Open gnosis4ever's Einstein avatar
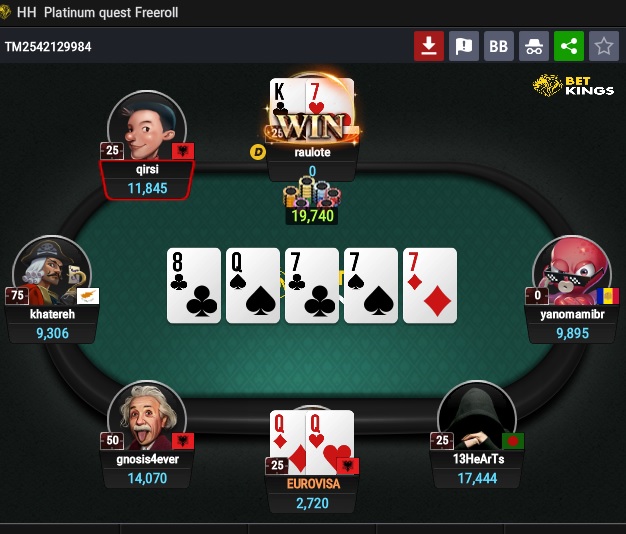 click(x=147, y=416)
